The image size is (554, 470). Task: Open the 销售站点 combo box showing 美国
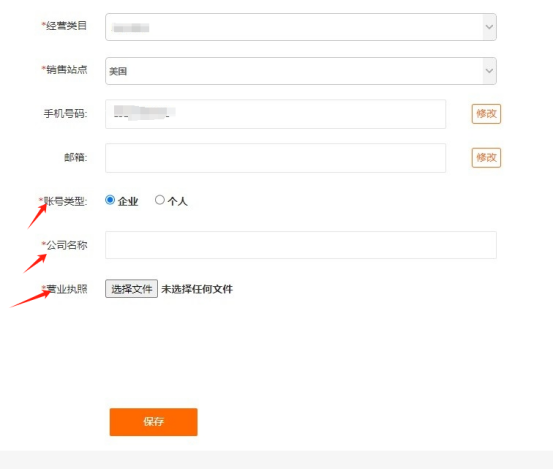point(301,71)
